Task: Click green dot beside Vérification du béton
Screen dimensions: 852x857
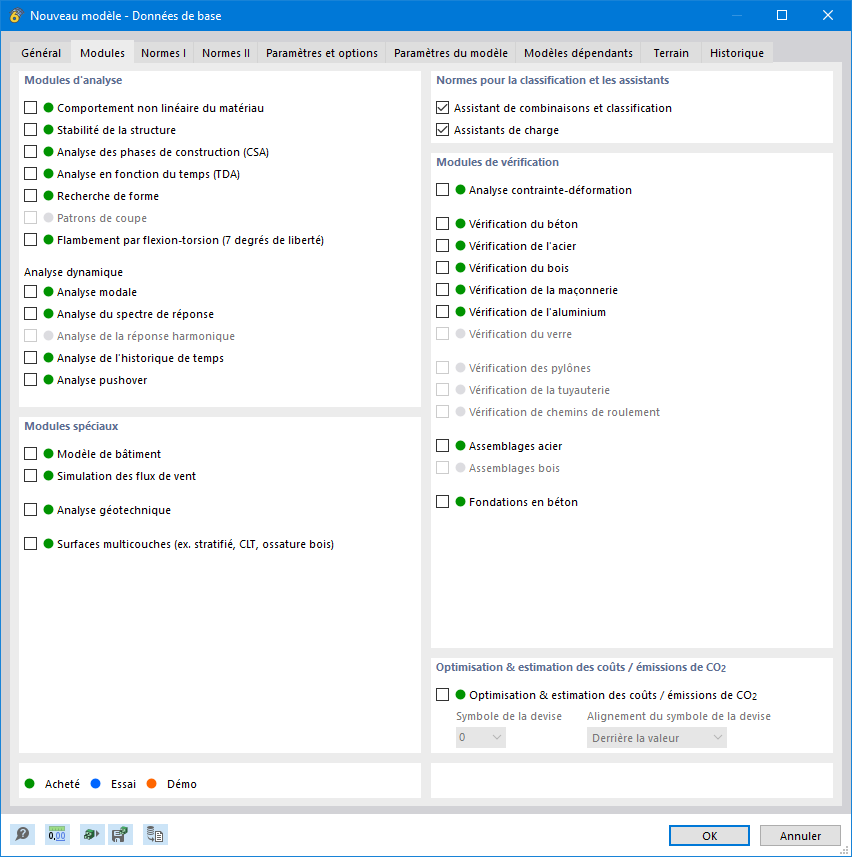Action: 460,224
